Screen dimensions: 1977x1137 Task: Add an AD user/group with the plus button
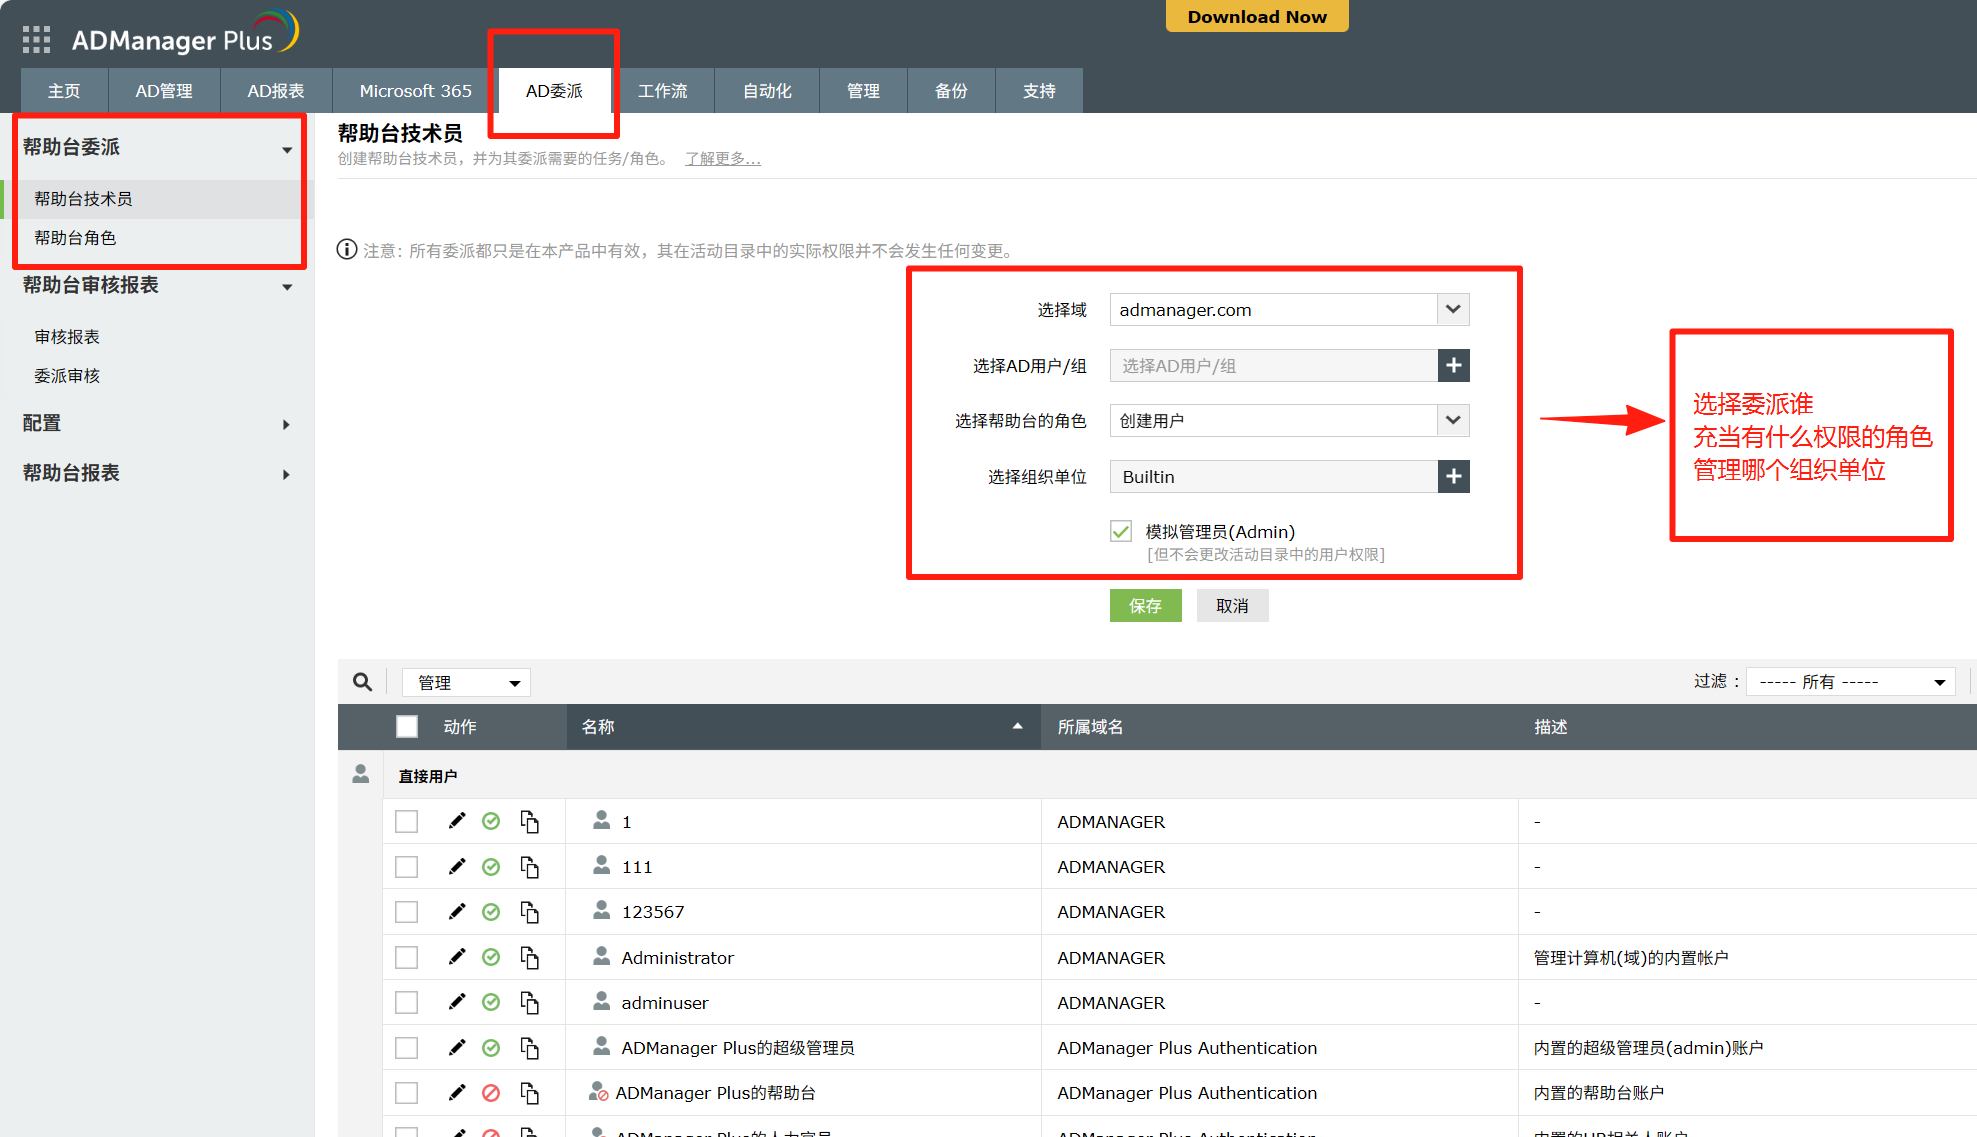click(x=1453, y=366)
